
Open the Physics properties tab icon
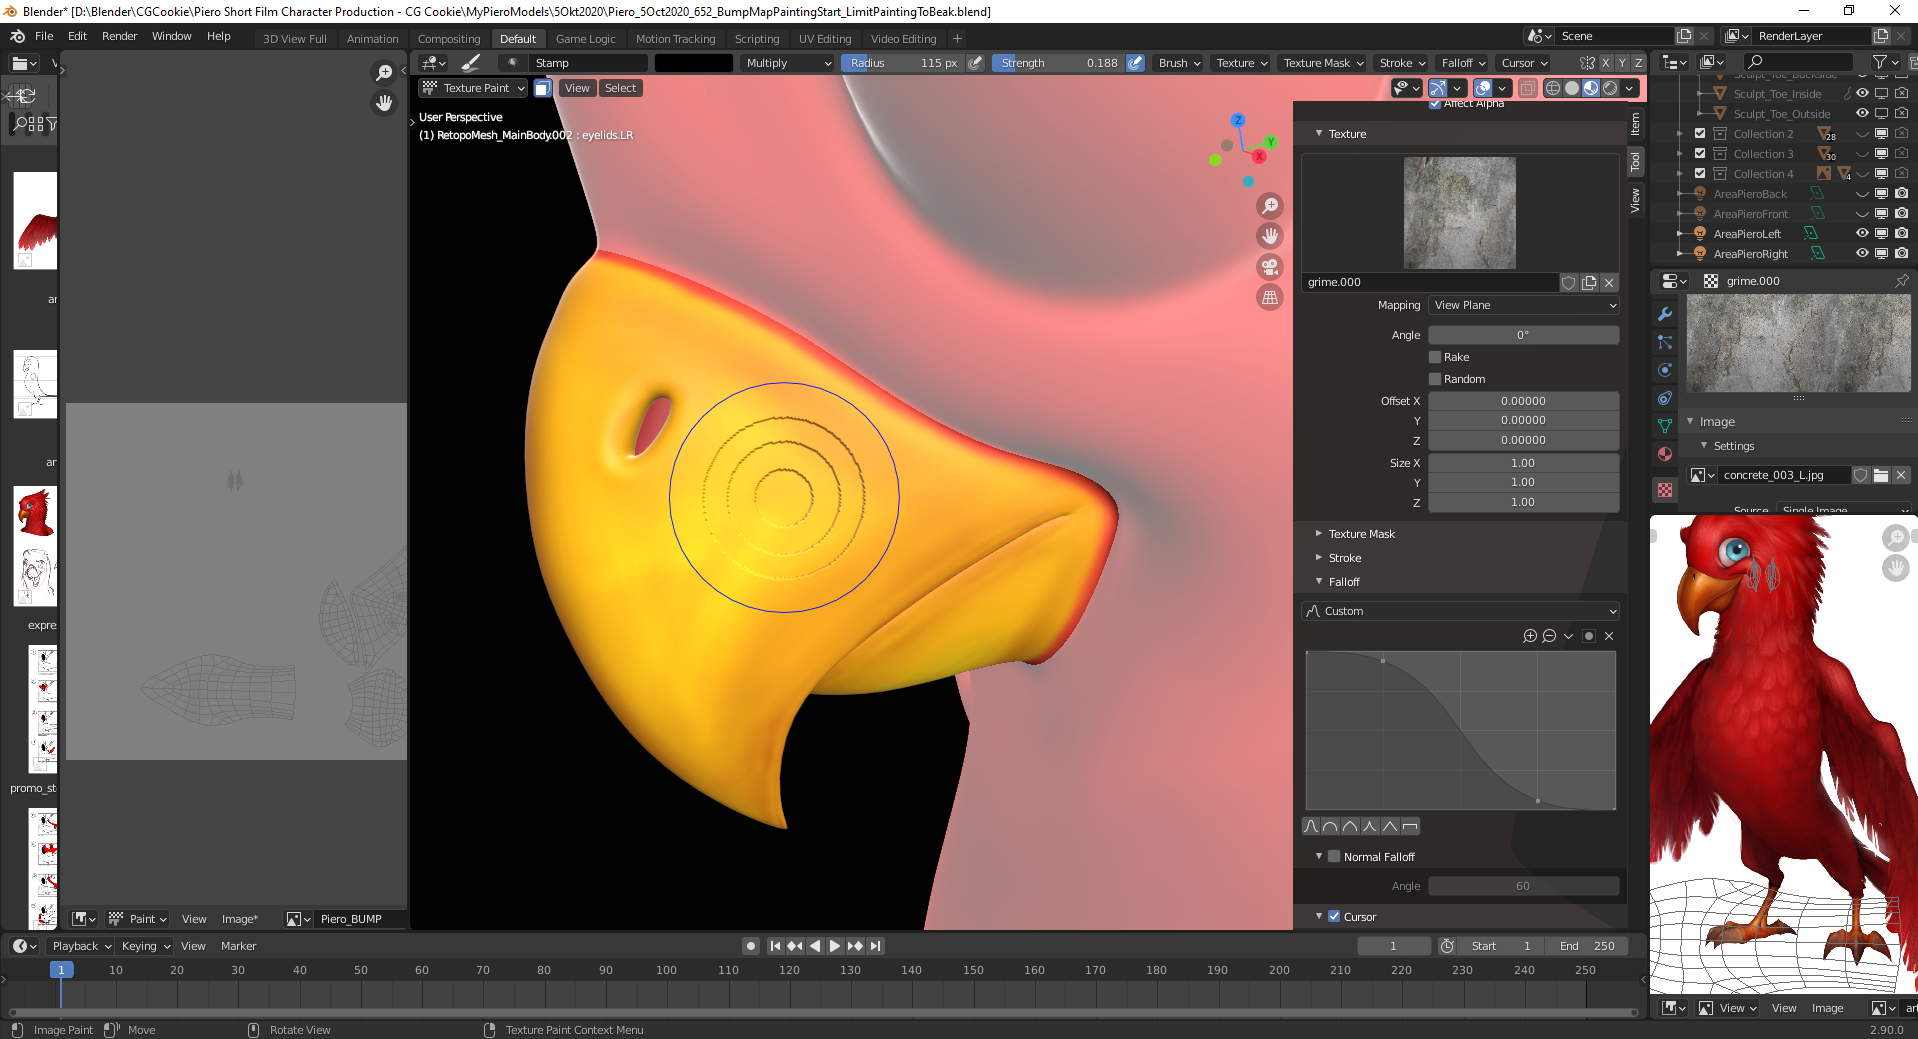click(1665, 369)
